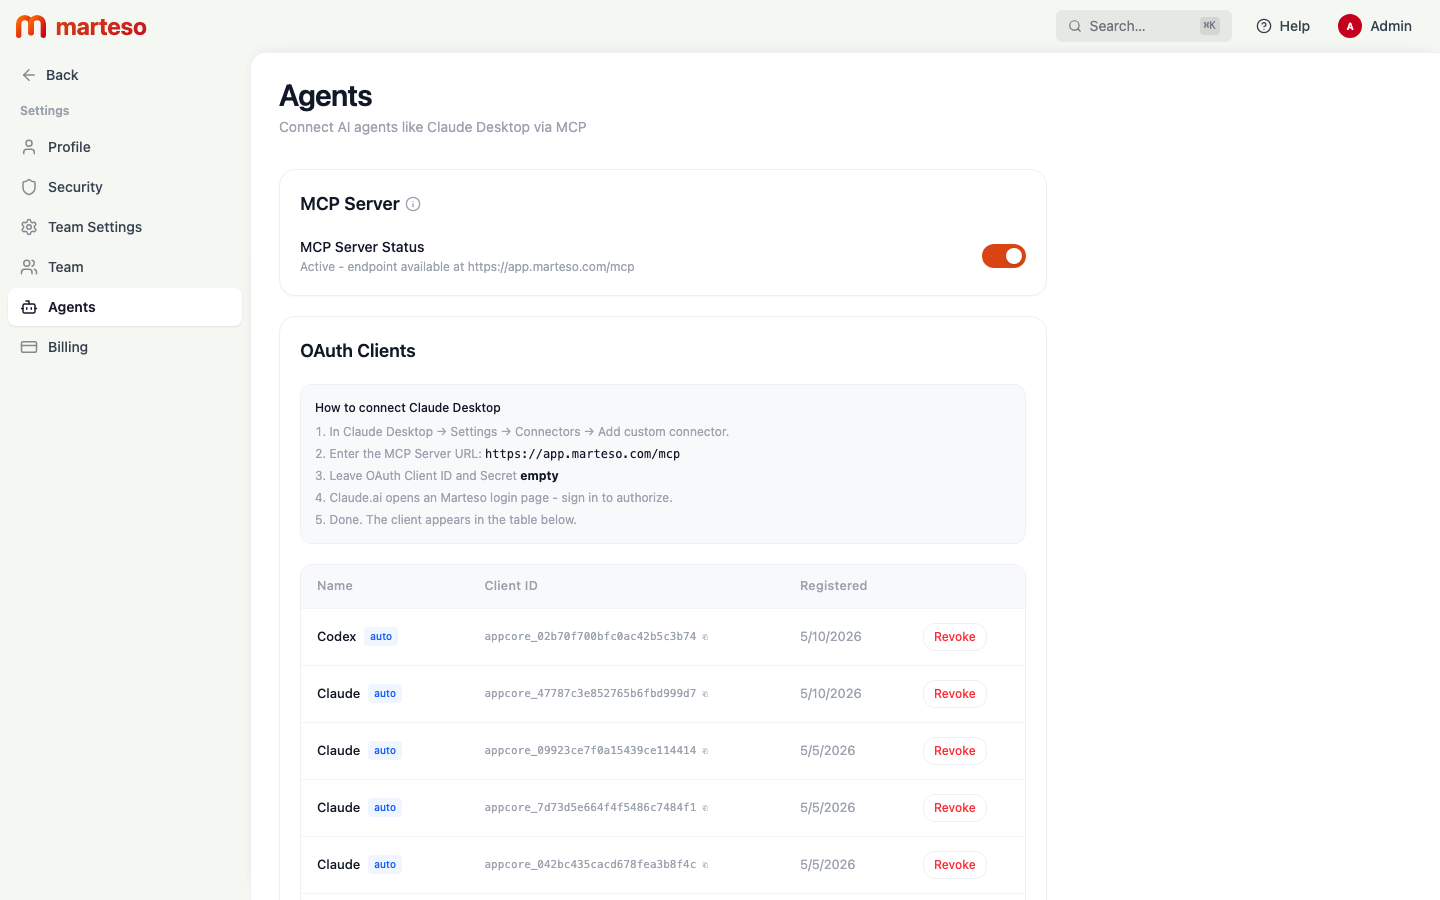Select client ID appcore_09923ce7f0a15439ce114414
This screenshot has width=1440, height=900.
590,751
